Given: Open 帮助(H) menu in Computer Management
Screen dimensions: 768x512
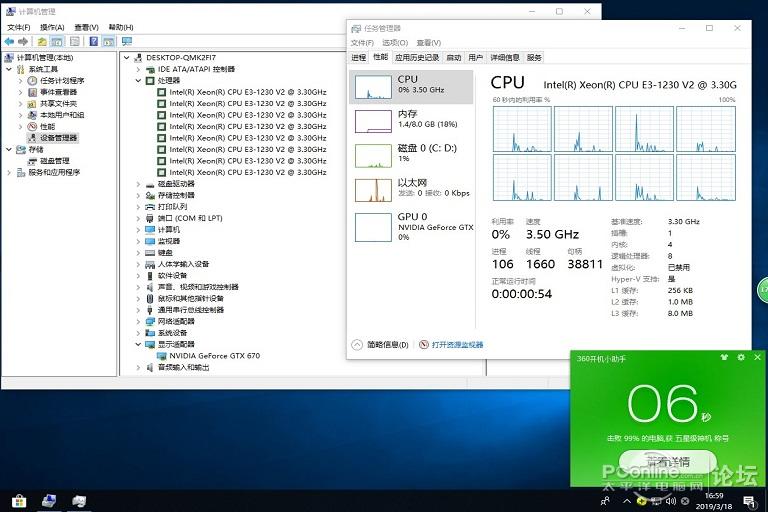Looking at the screenshot, I should [120, 27].
